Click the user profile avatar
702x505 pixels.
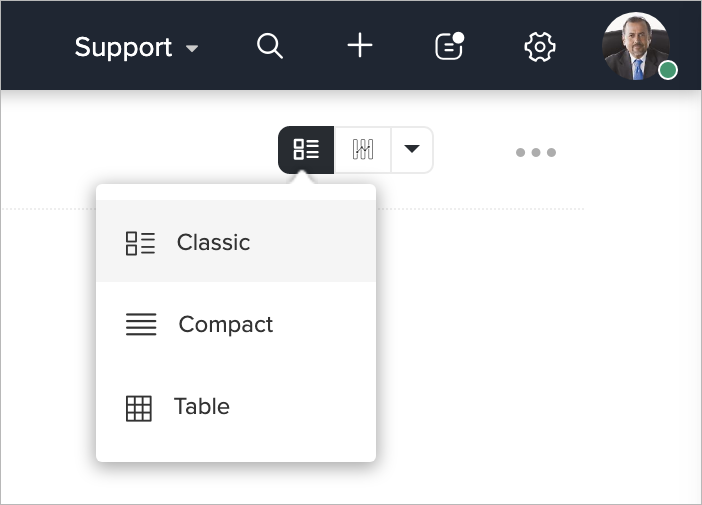[636, 47]
